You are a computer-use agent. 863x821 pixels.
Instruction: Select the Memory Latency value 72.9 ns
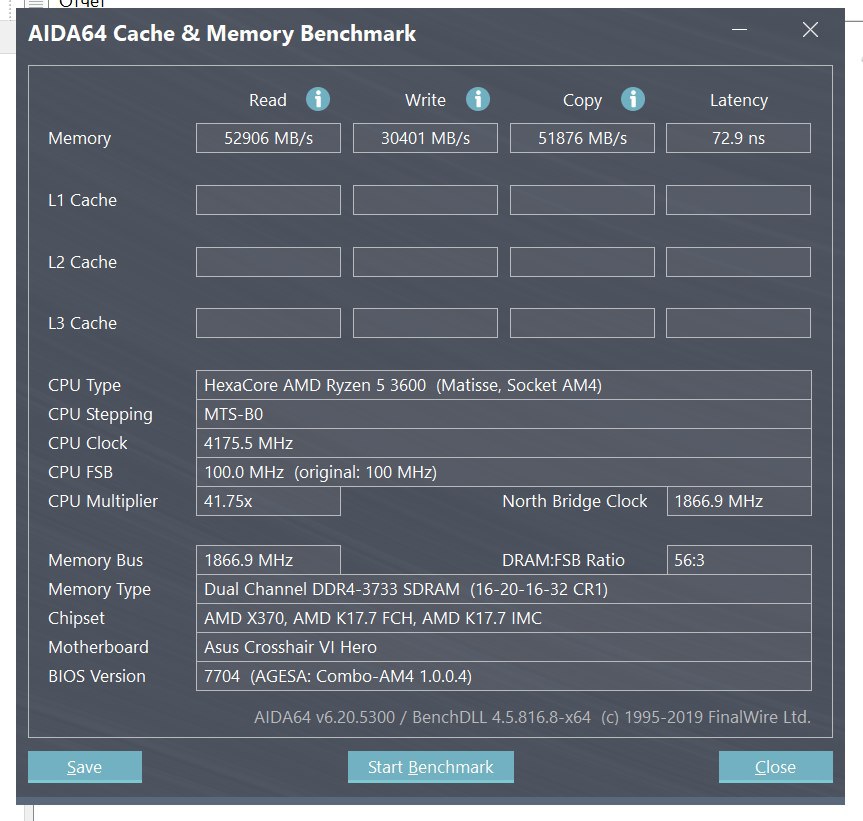[x=738, y=138]
